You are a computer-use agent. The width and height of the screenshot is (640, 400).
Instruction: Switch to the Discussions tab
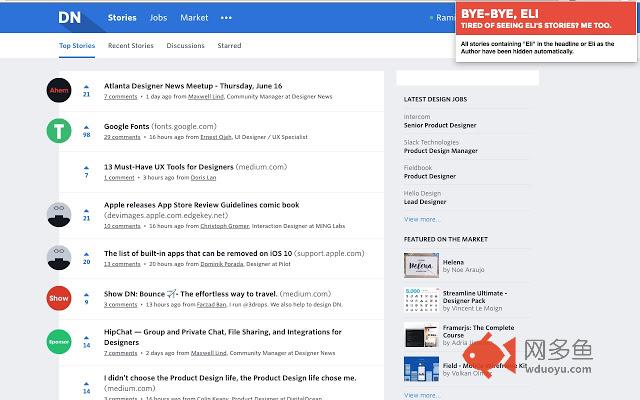(185, 45)
